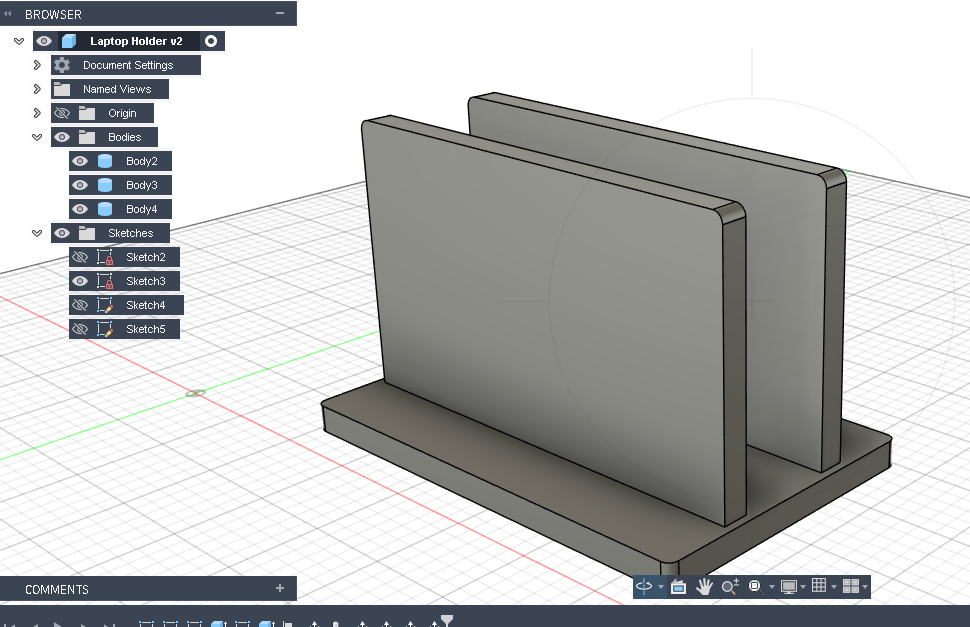Click the Sketch5 pencil sketch icon

click(105, 329)
